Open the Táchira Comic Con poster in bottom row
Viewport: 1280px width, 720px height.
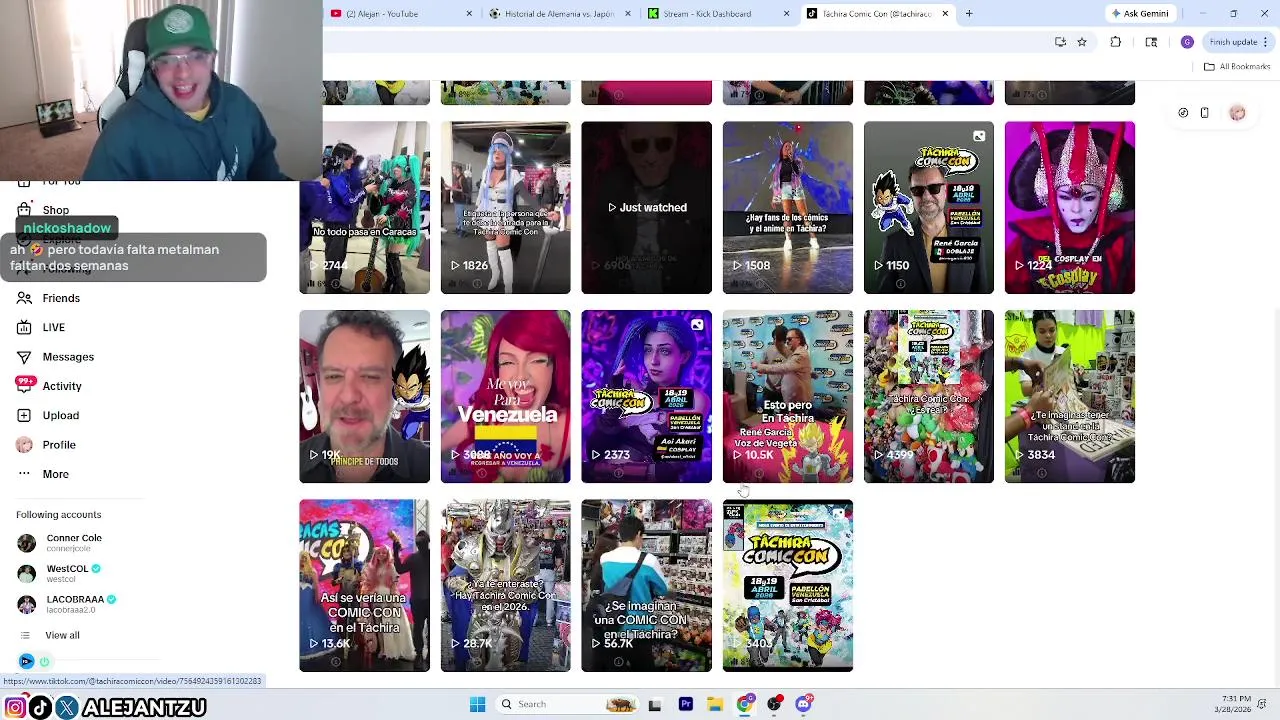(x=788, y=586)
